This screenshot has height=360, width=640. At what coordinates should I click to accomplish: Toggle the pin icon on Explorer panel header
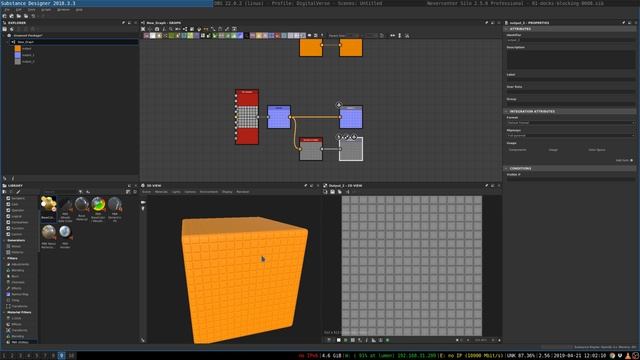(x=123, y=23)
